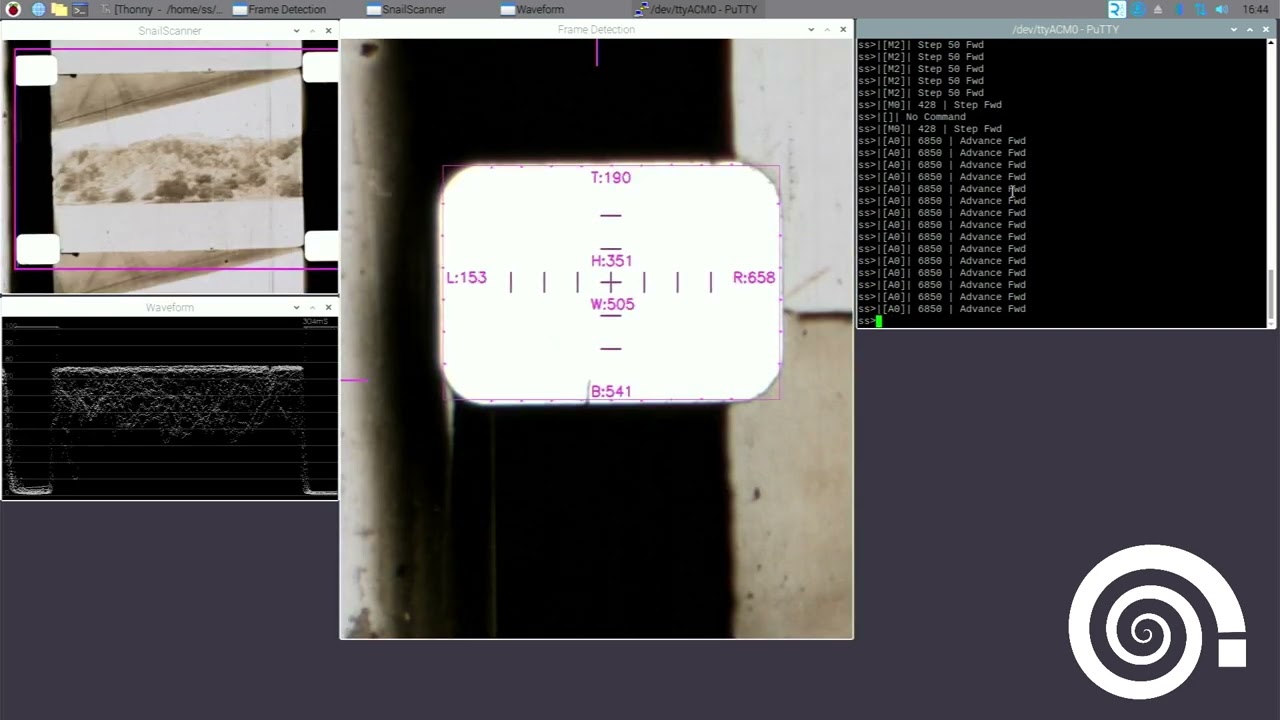
Task: Minimize the Waveform window
Action: (296, 307)
